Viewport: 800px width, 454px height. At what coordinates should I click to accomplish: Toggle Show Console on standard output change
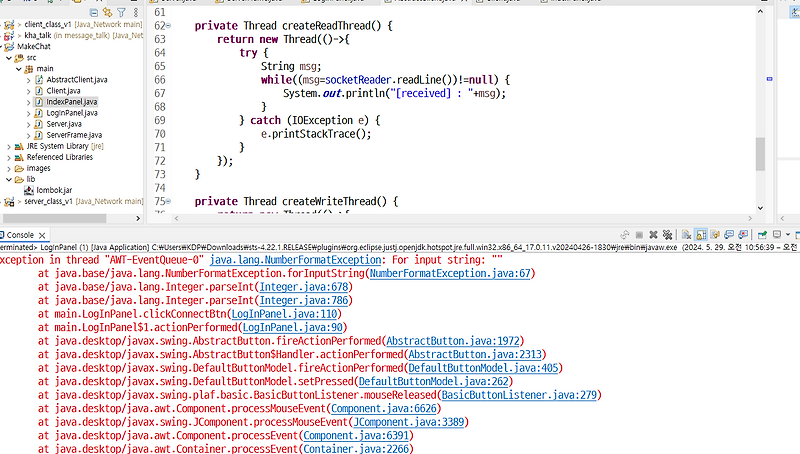[x=729, y=235]
